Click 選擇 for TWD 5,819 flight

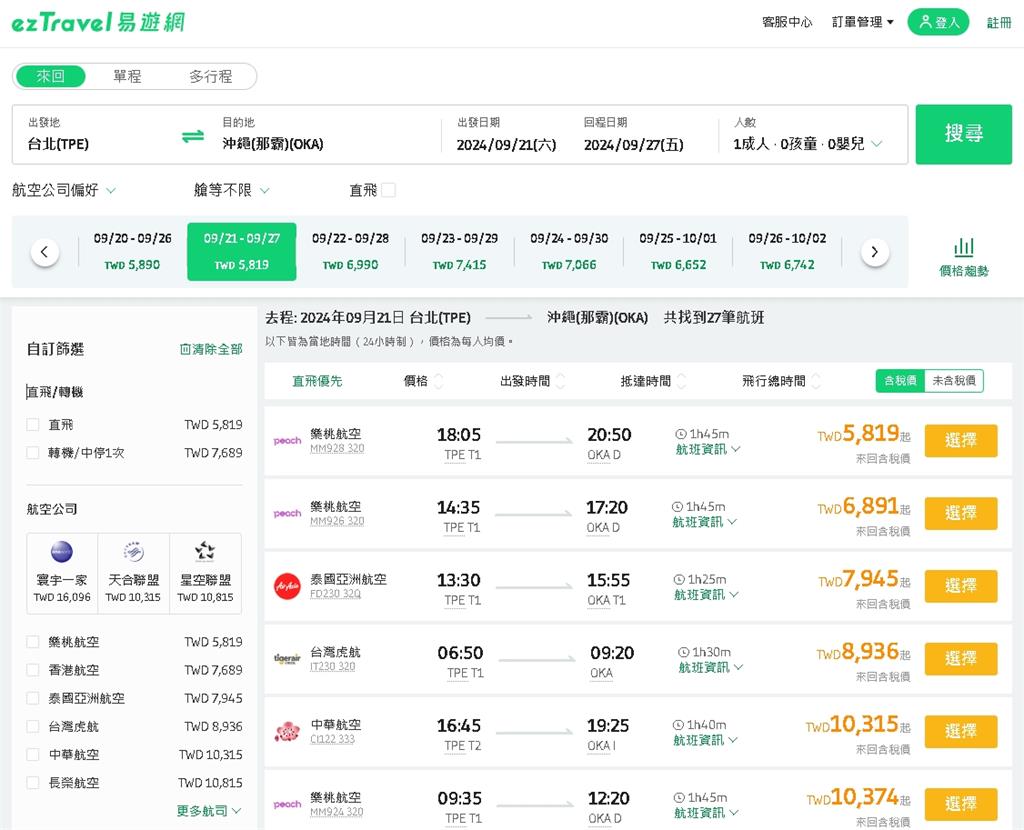coord(961,441)
